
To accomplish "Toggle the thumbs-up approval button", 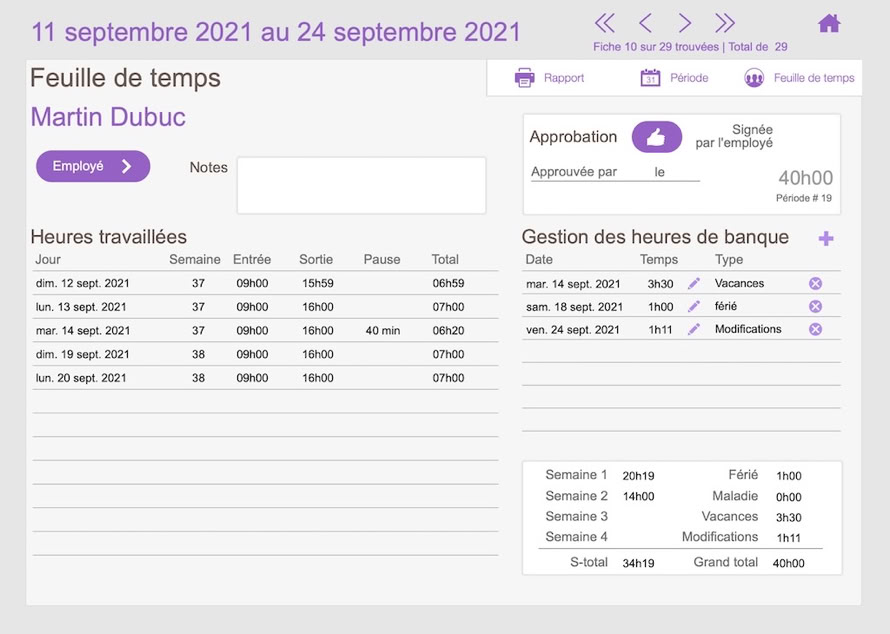I will [656, 137].
